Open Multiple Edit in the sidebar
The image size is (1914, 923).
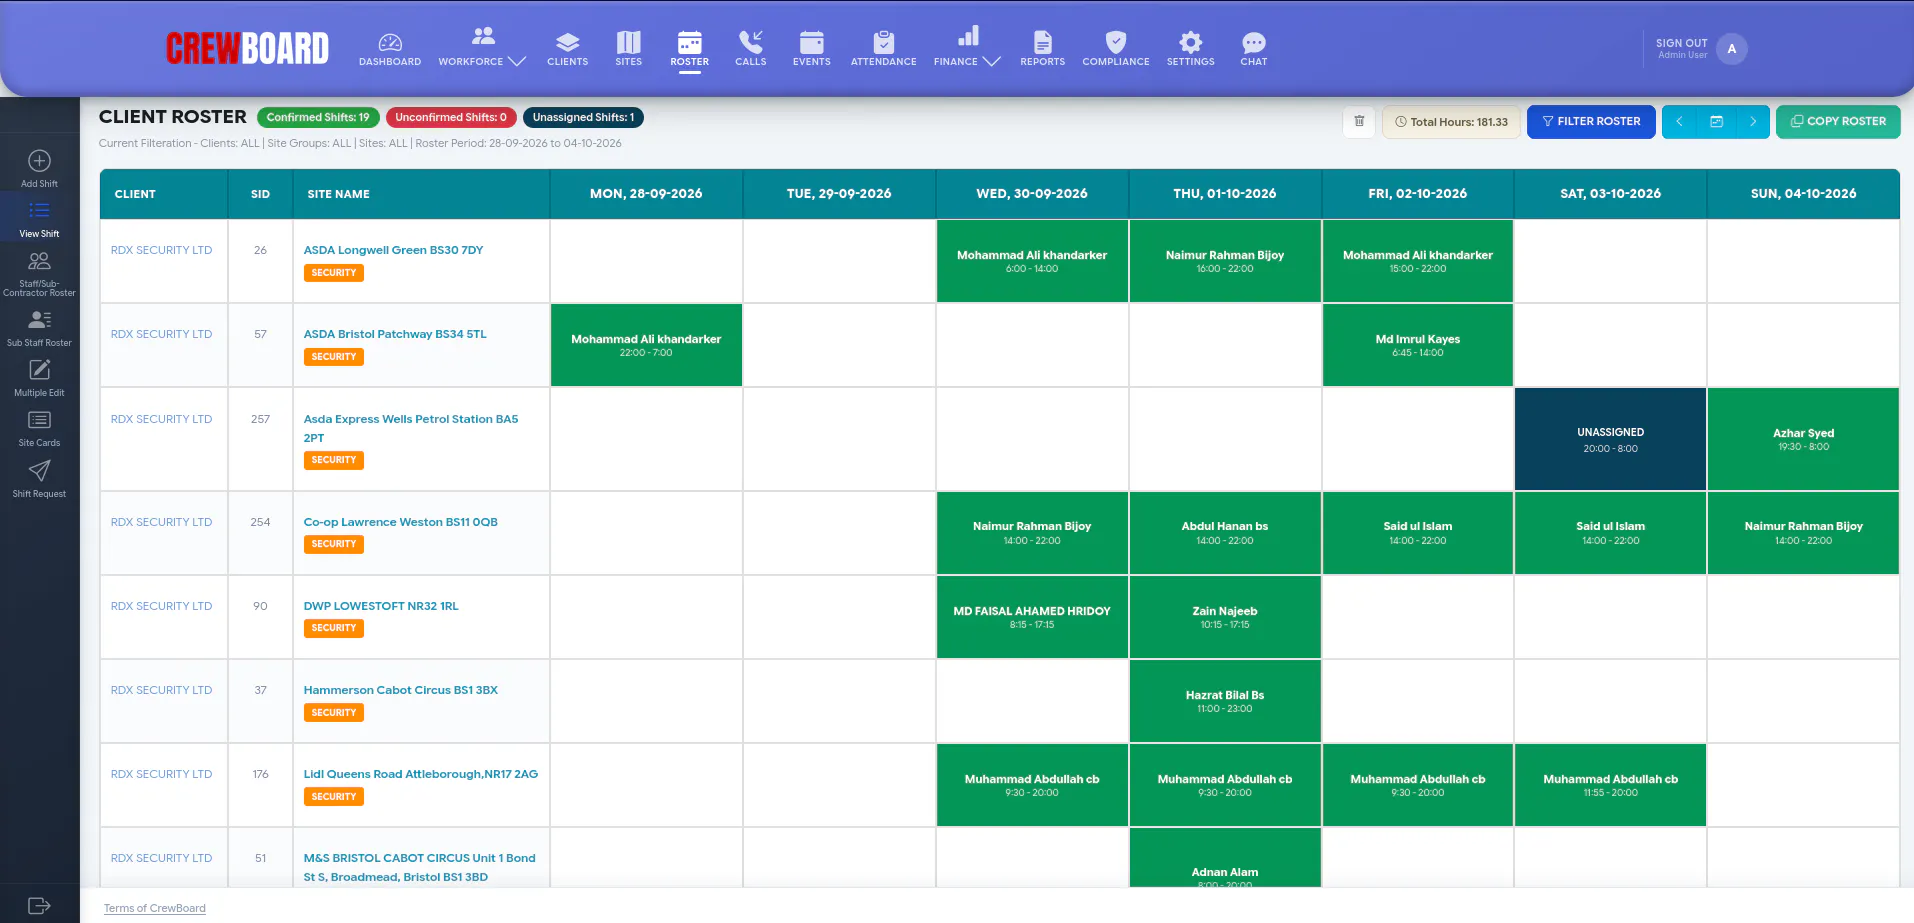click(x=39, y=378)
